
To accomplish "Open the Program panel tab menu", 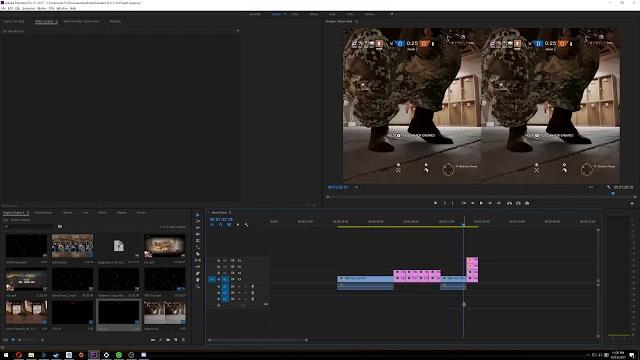I will pos(356,21).
